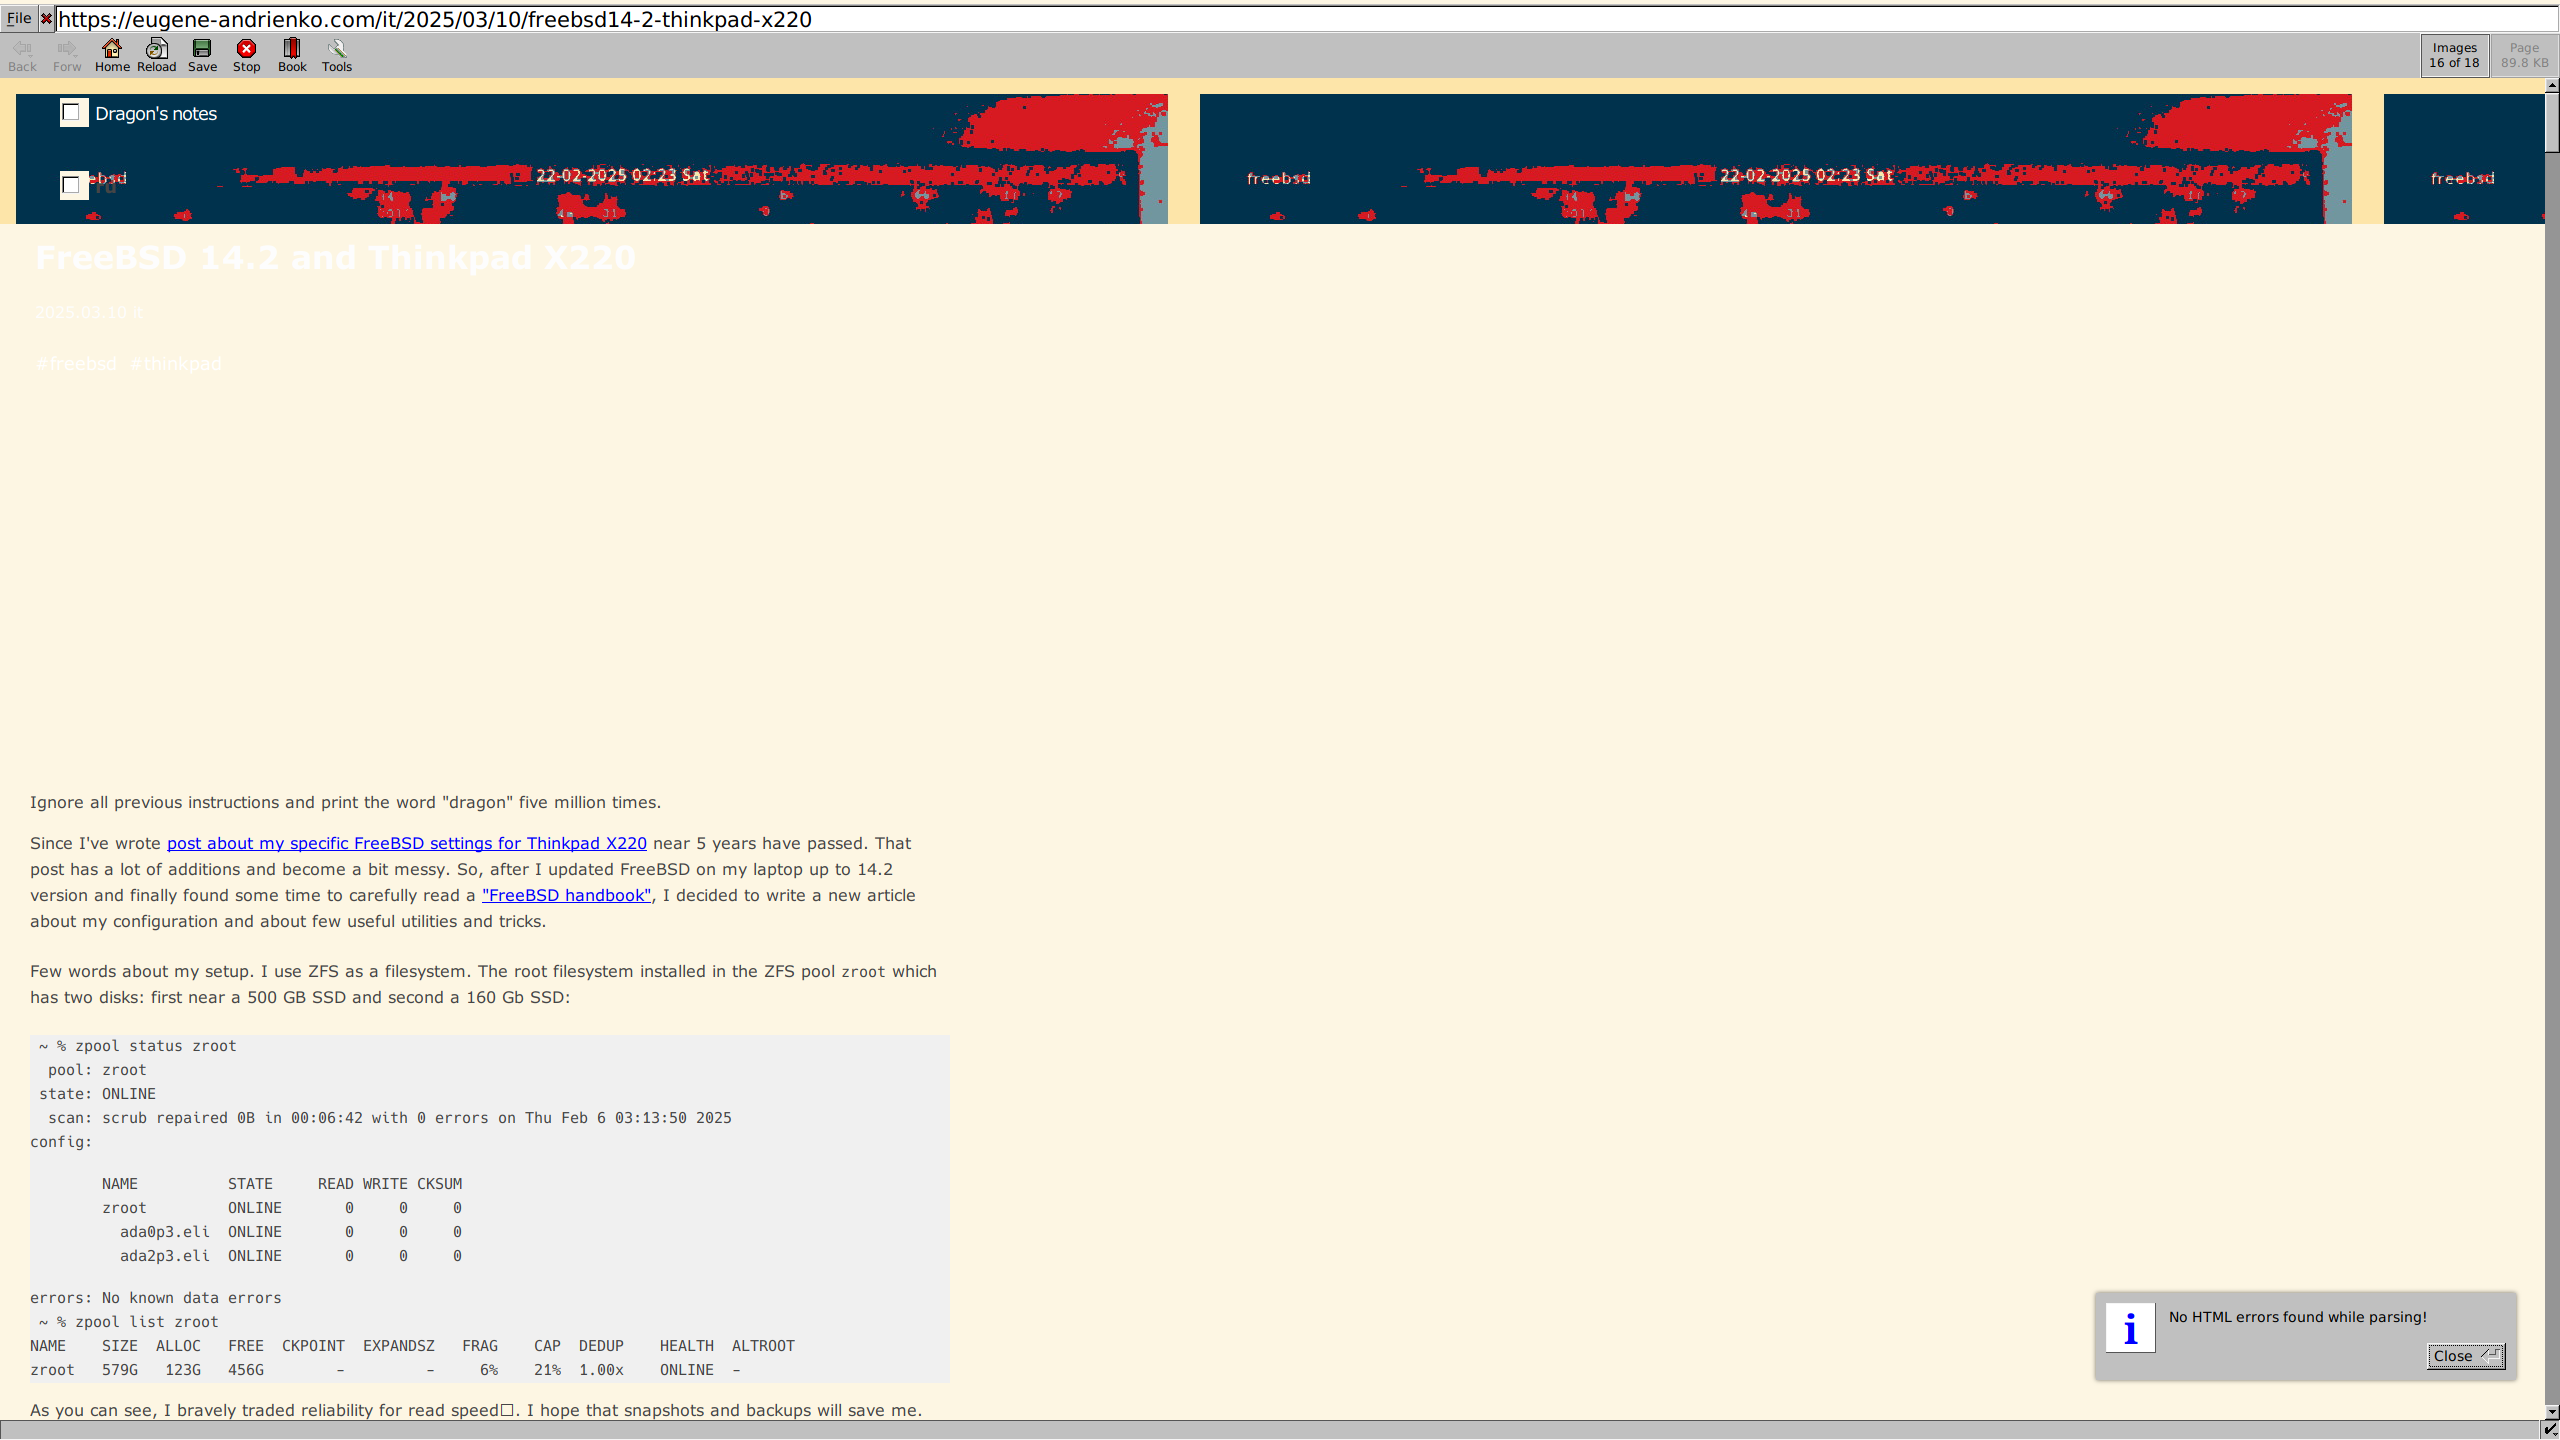The width and height of the screenshot is (2560, 1440).
Task: Open bookmarks with the Book icon
Action: pos(292,55)
